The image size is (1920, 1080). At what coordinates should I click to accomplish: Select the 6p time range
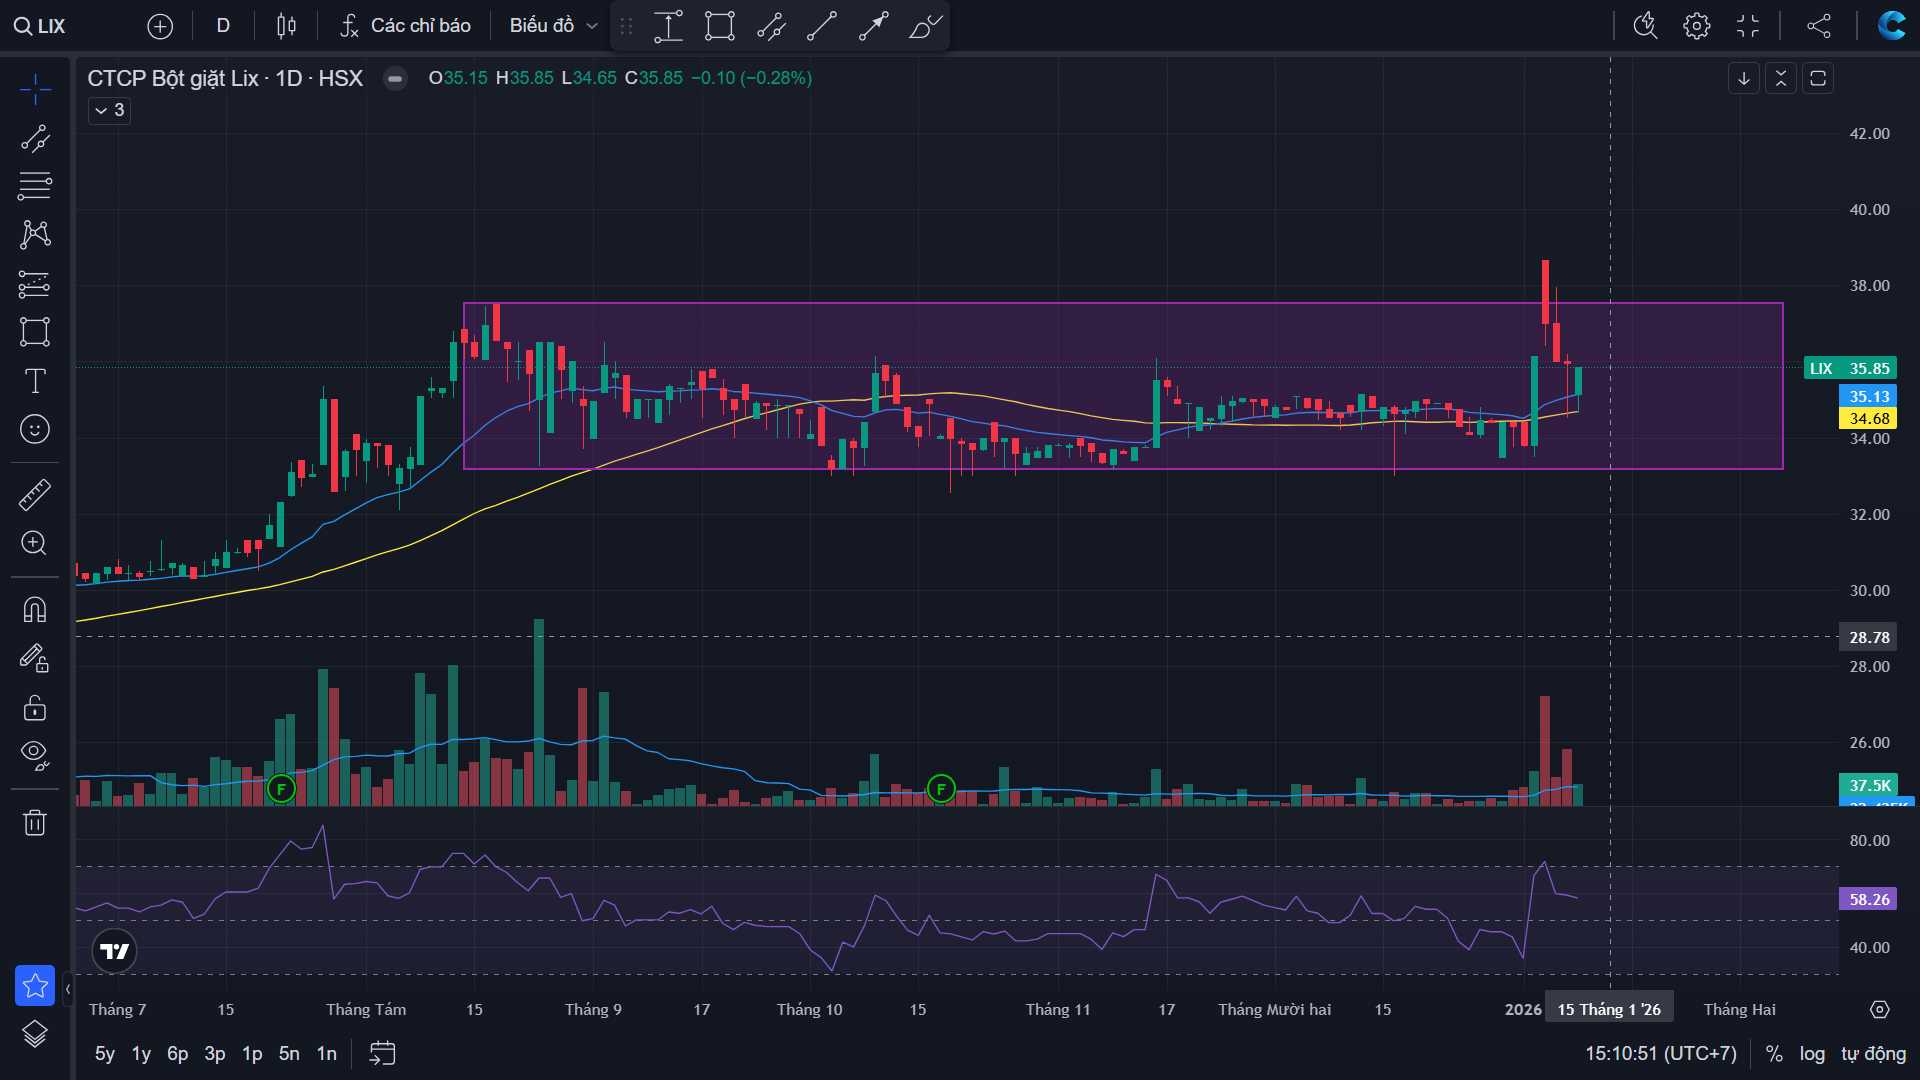coord(177,1053)
